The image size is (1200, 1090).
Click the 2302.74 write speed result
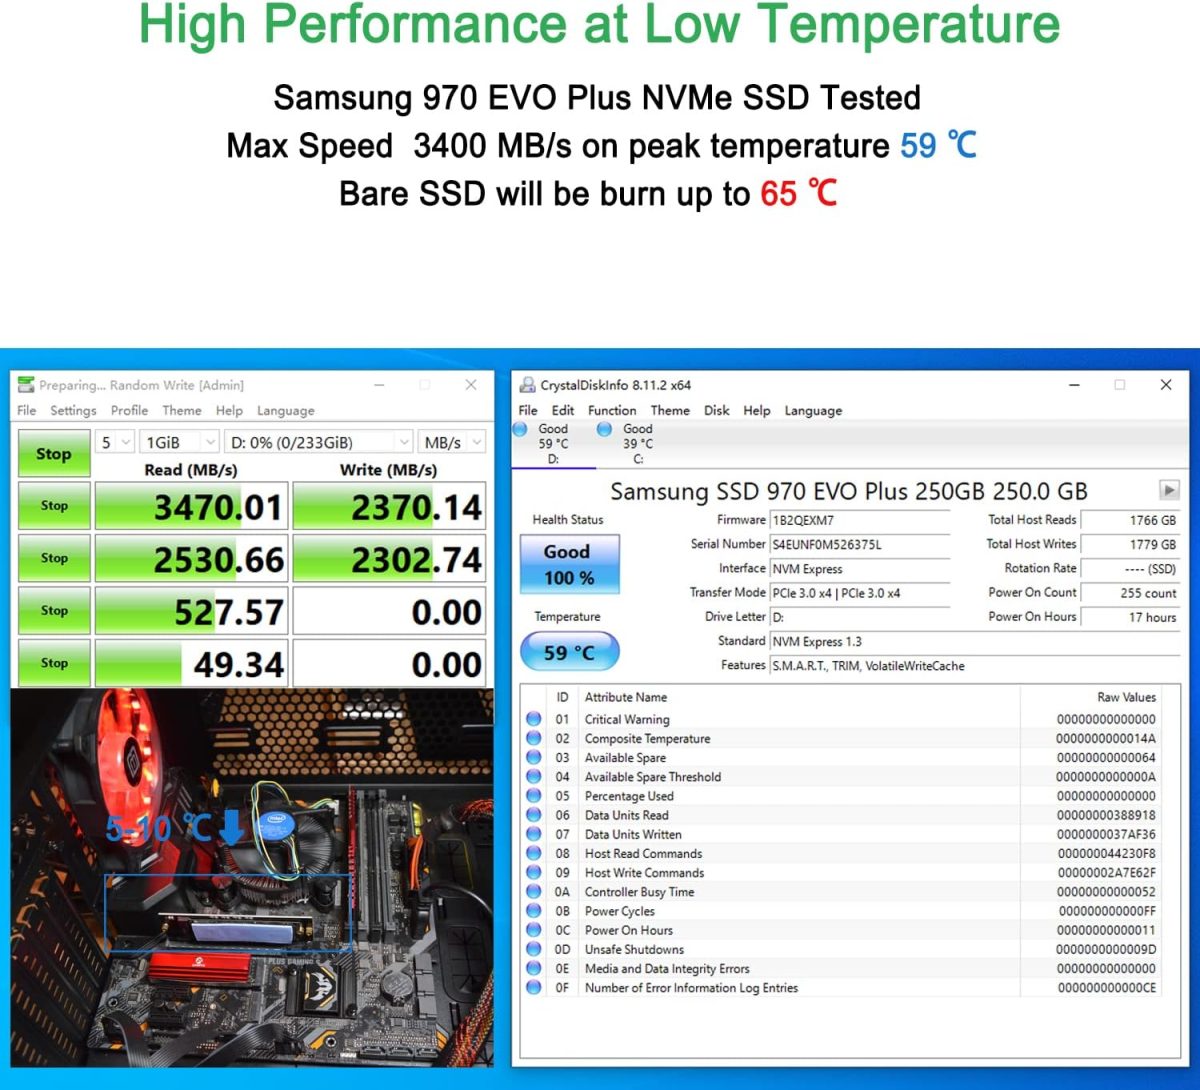[x=389, y=559]
